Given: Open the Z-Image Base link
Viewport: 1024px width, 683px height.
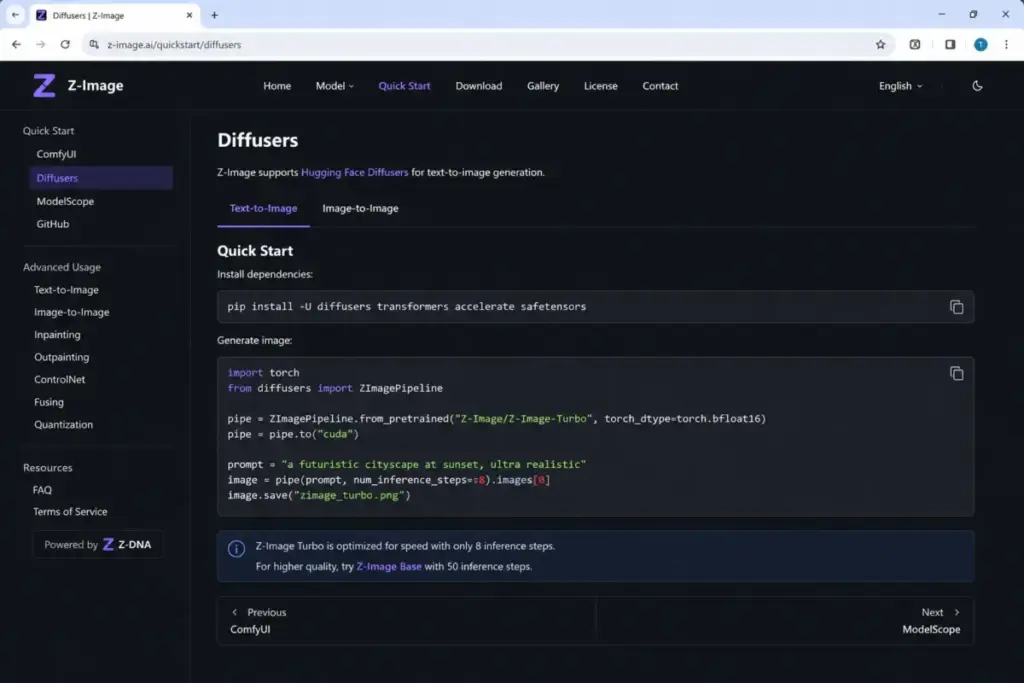Looking at the screenshot, I should [389, 566].
